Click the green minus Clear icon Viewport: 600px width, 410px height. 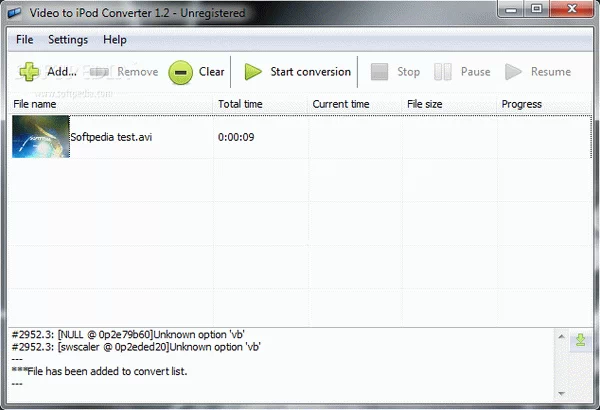(x=180, y=72)
